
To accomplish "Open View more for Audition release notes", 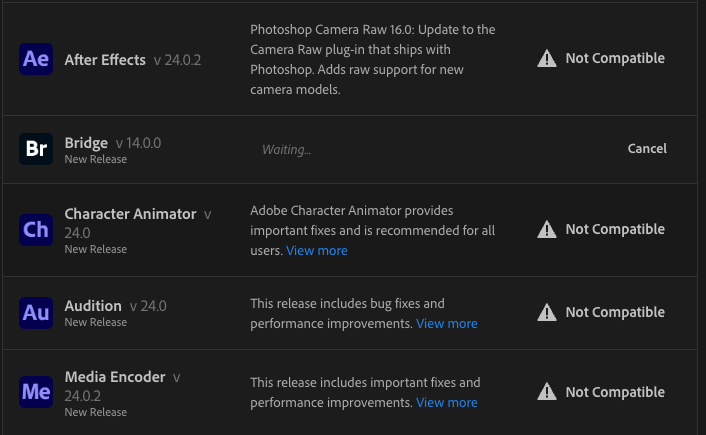I will click(x=446, y=323).
